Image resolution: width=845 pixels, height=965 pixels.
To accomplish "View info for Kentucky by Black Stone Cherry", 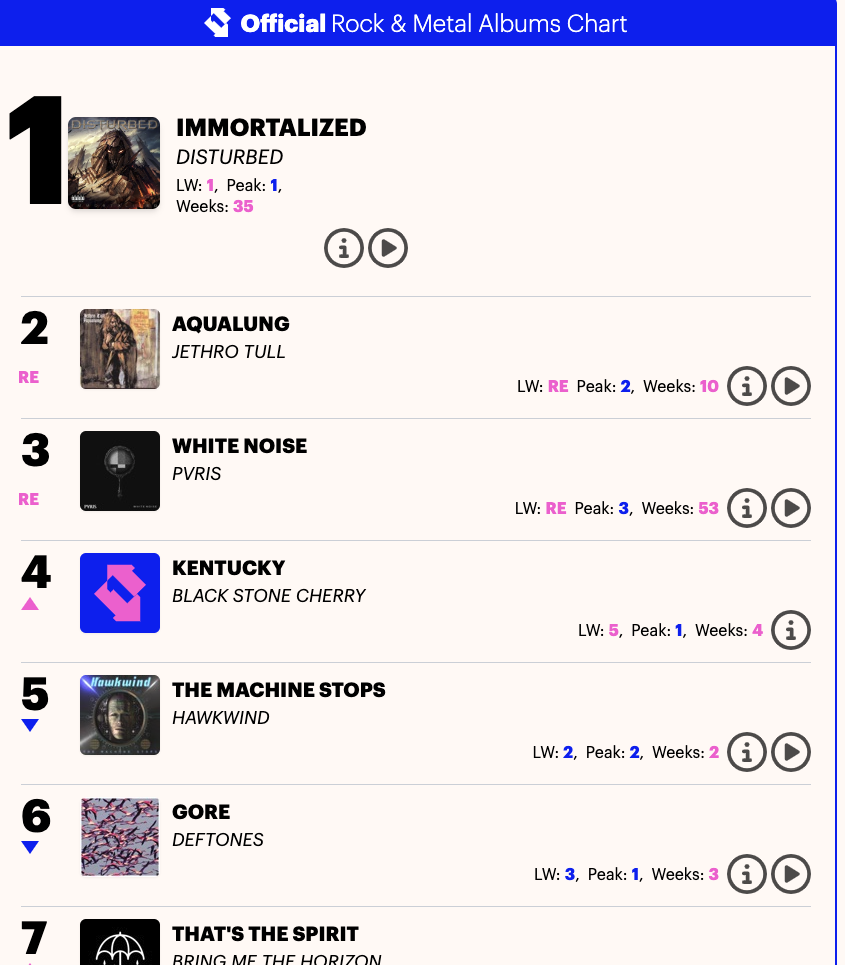I will click(791, 630).
